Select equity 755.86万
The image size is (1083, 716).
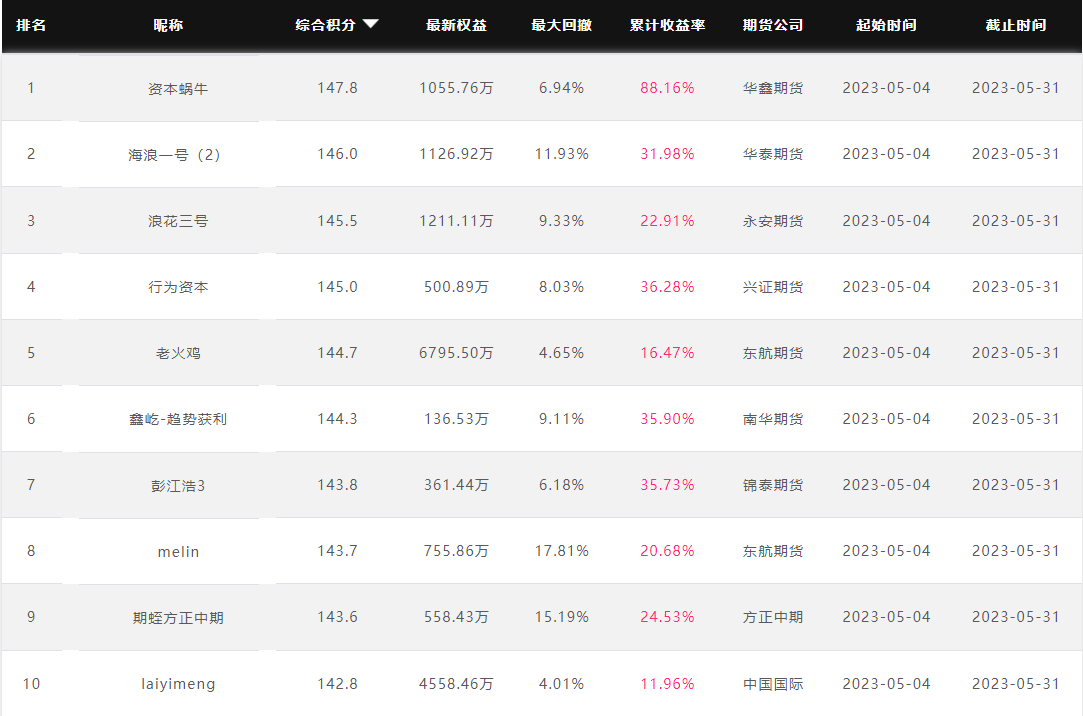tap(456, 551)
